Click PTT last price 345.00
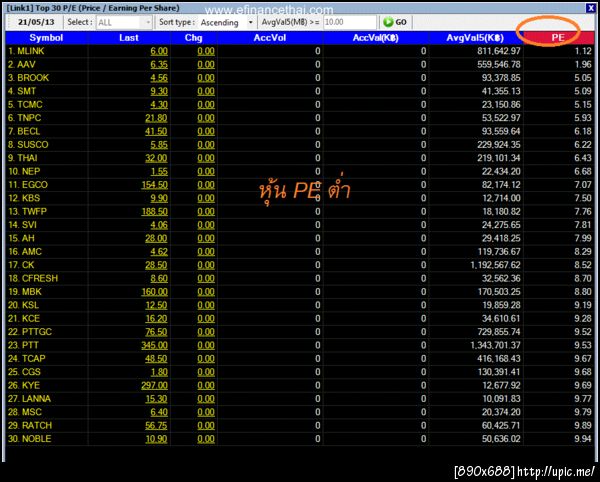The height and width of the screenshot is (482, 600). pyautogui.click(x=155, y=346)
